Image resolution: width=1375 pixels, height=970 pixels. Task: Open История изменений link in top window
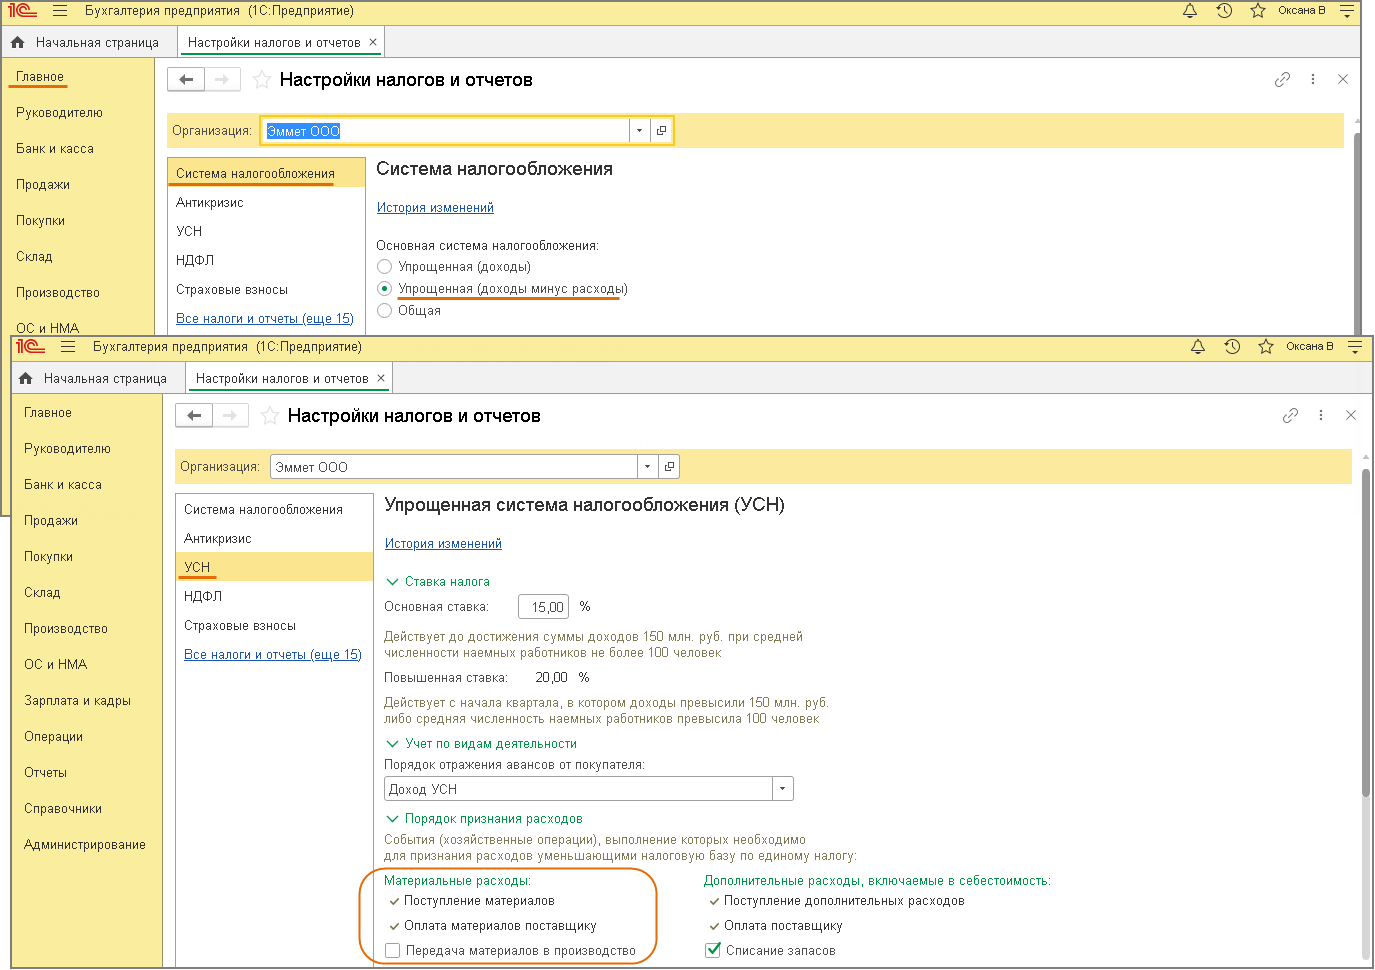click(x=435, y=208)
